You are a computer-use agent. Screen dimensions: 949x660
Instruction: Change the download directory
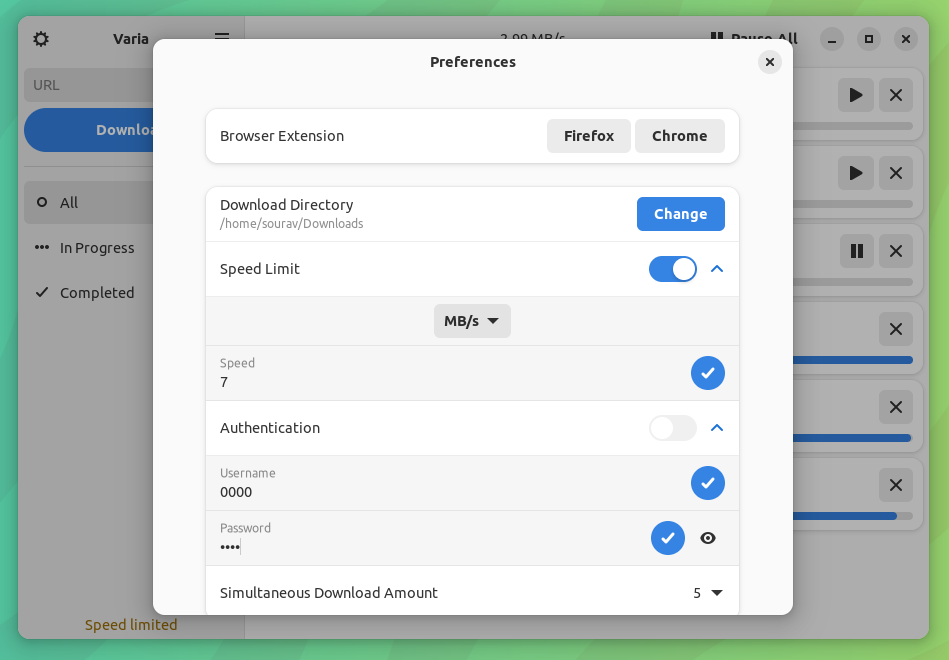(680, 214)
